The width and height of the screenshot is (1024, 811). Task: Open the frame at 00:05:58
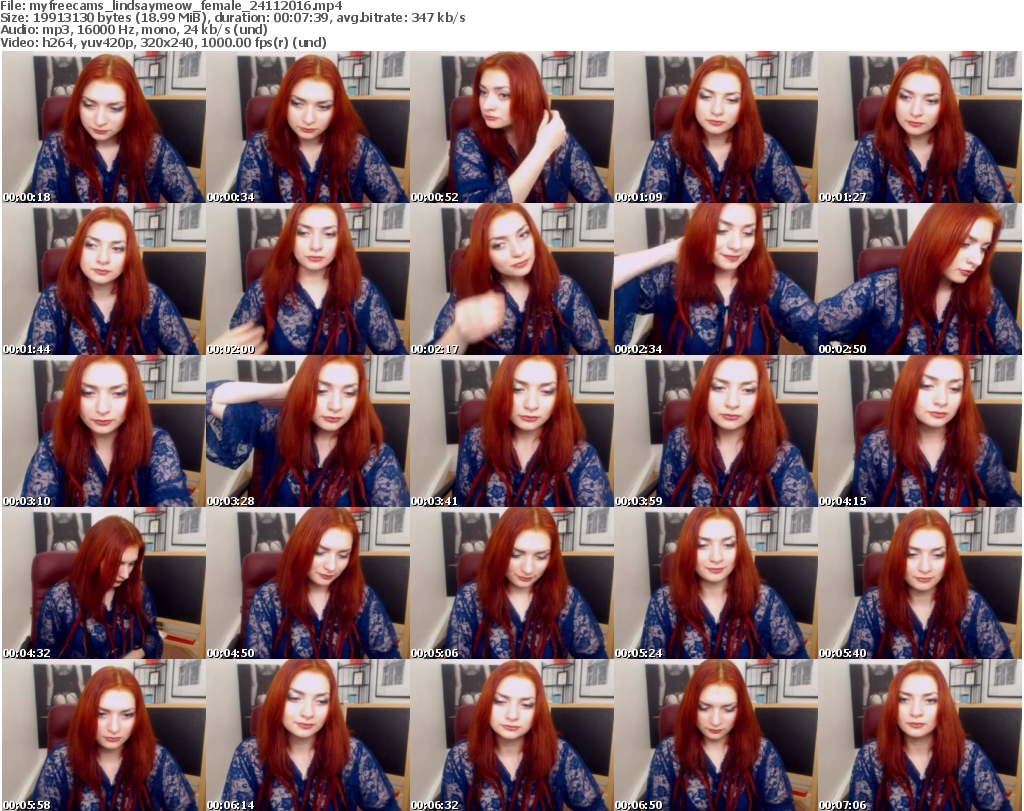tap(104, 735)
